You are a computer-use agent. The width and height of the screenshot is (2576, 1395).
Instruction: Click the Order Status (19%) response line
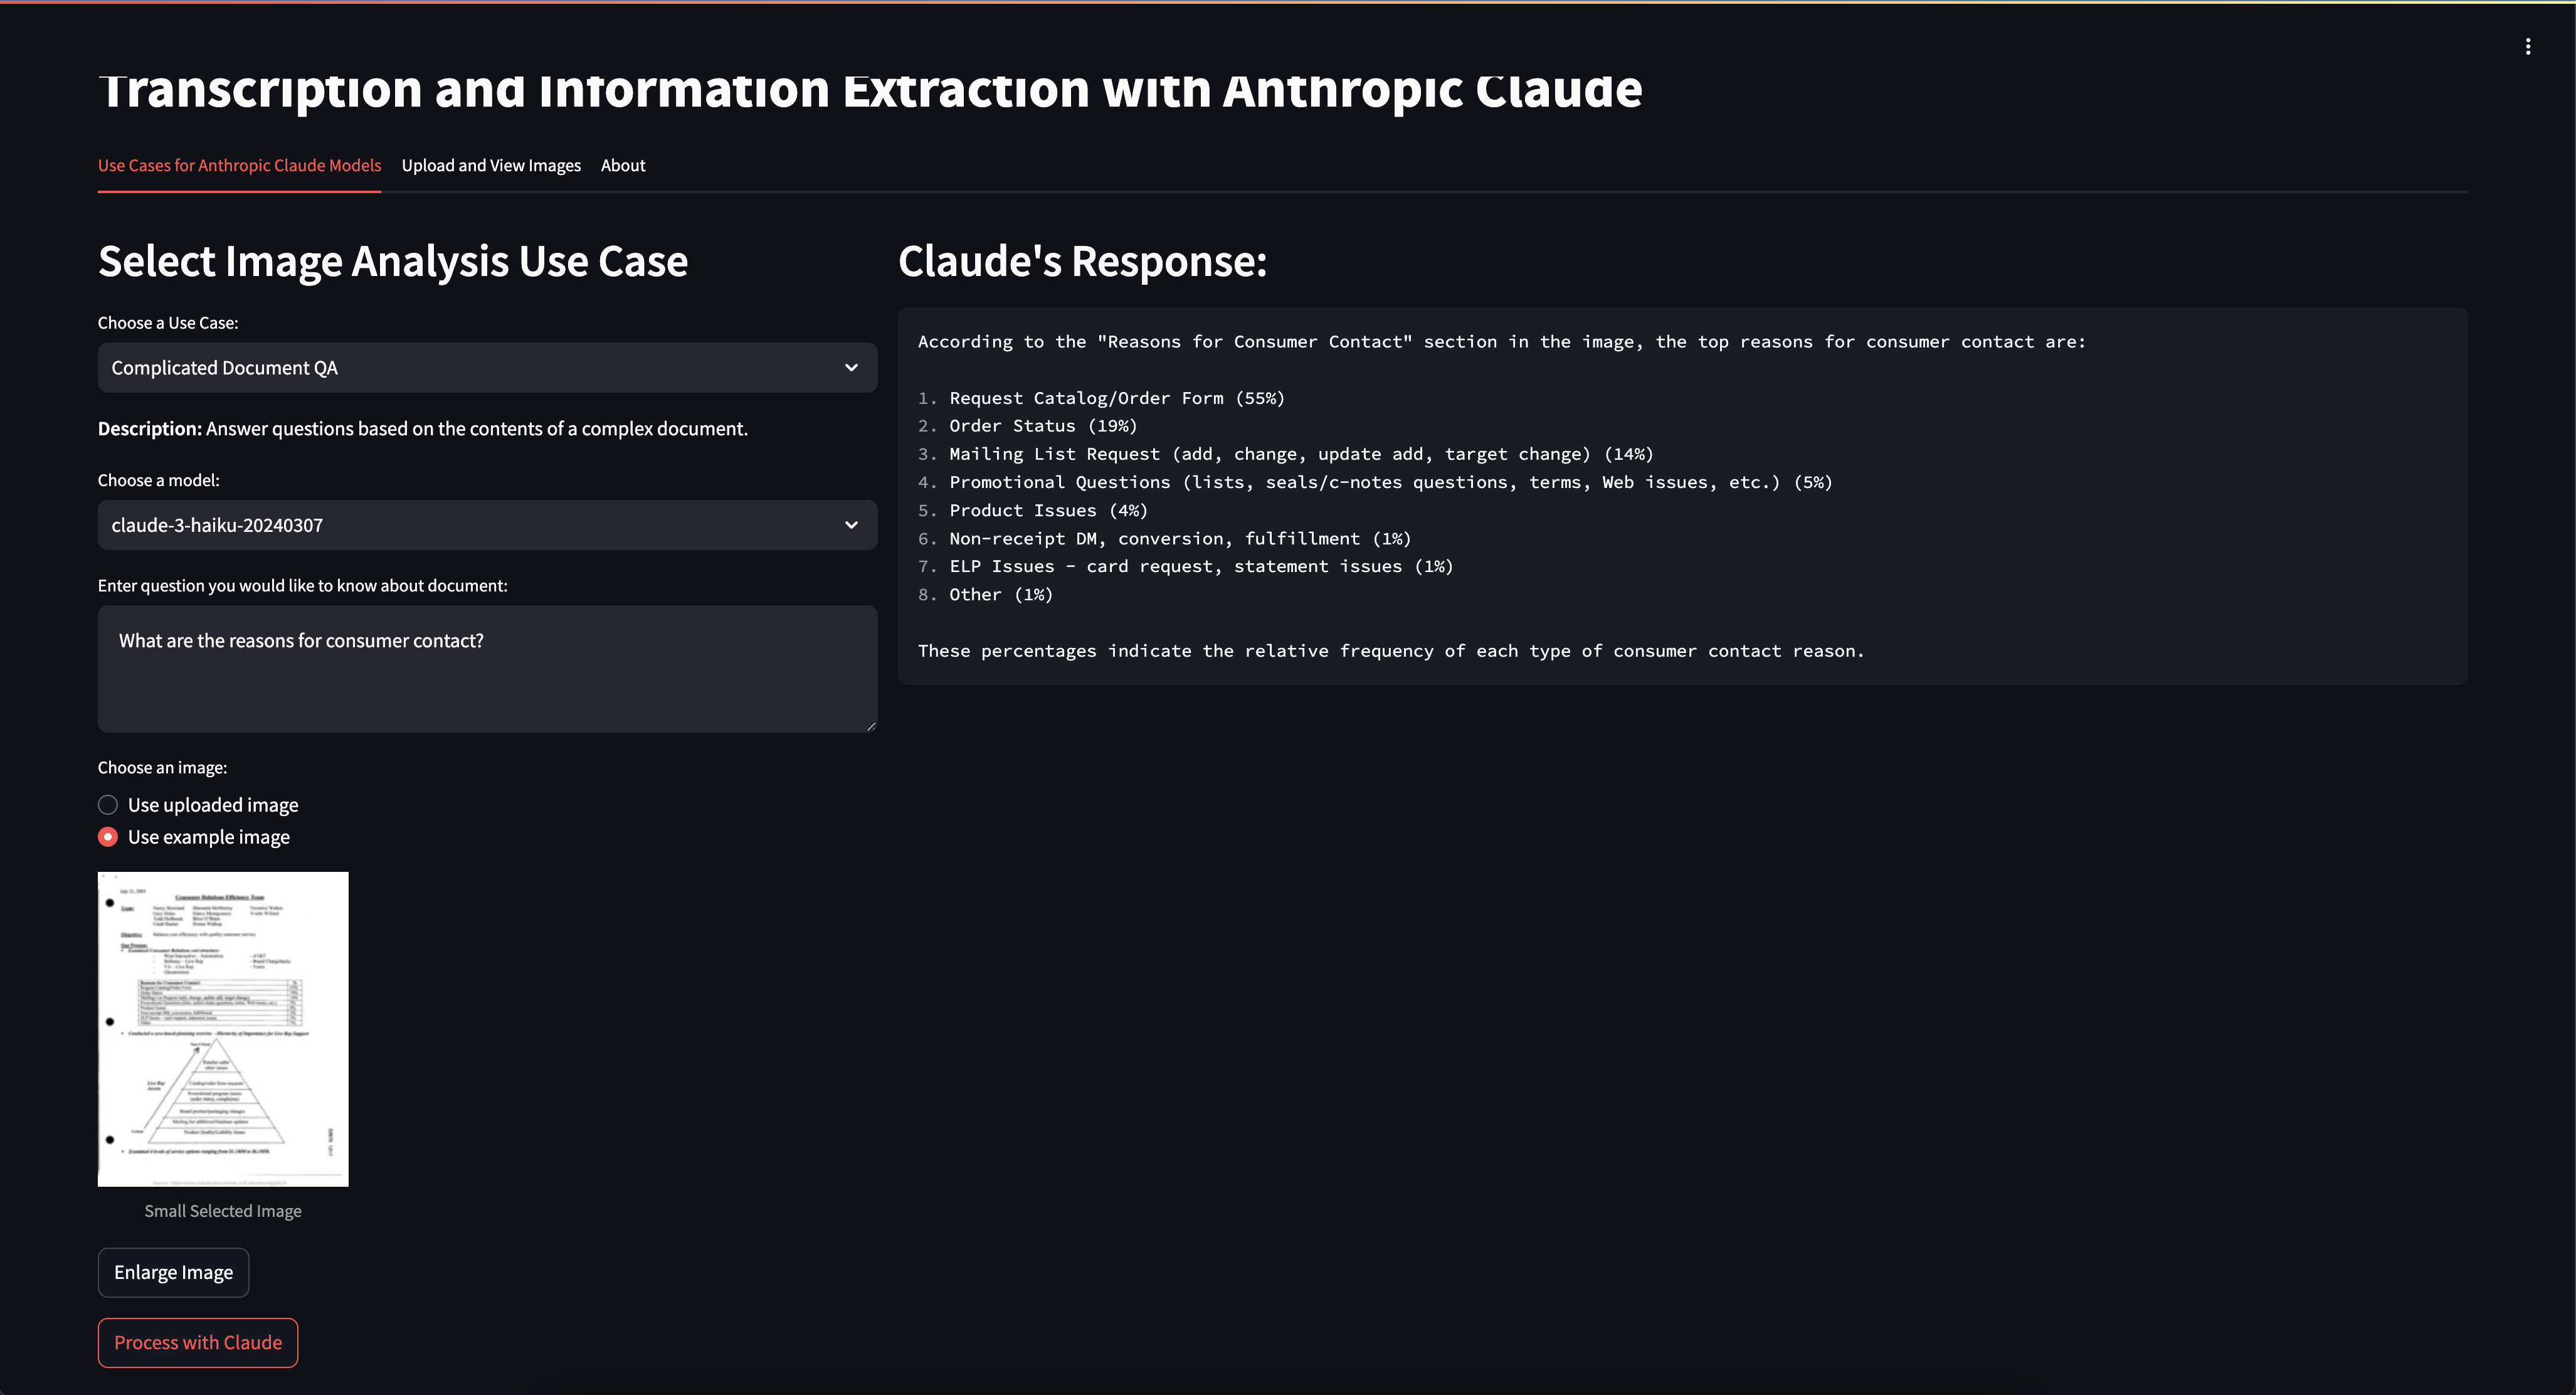pos(1043,426)
